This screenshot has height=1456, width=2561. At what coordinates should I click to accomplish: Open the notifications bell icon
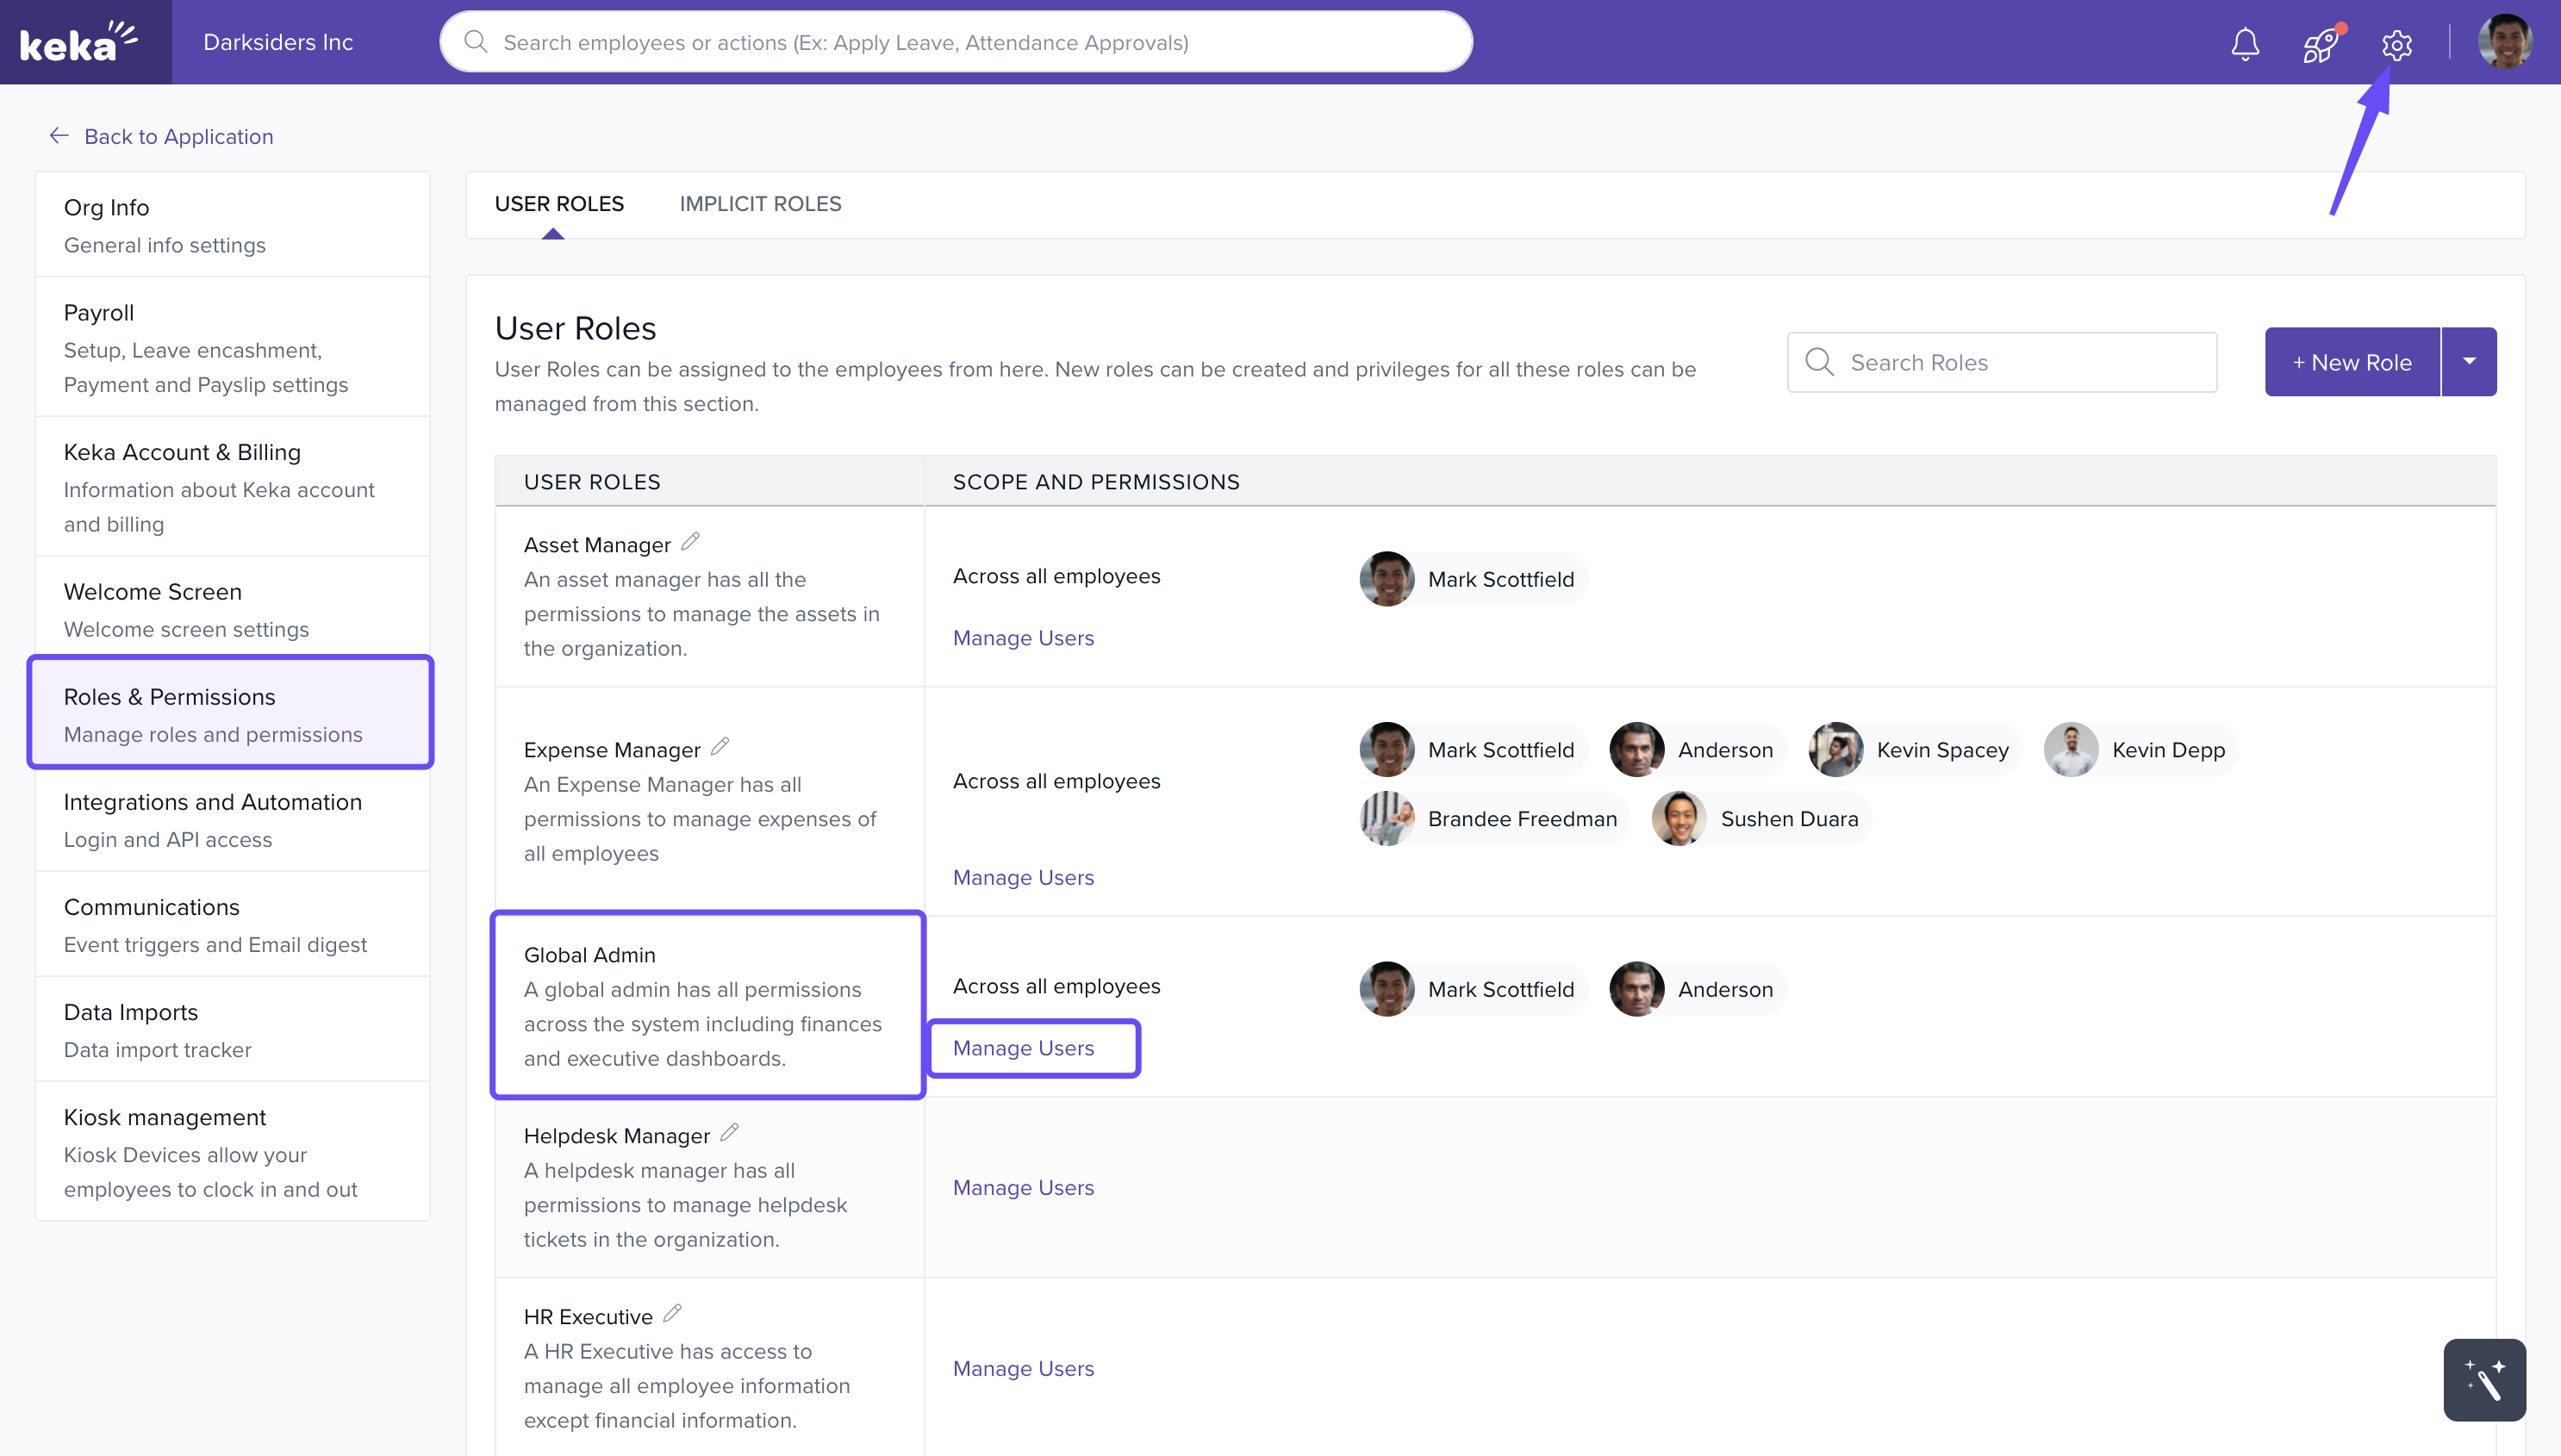pos(2245,44)
